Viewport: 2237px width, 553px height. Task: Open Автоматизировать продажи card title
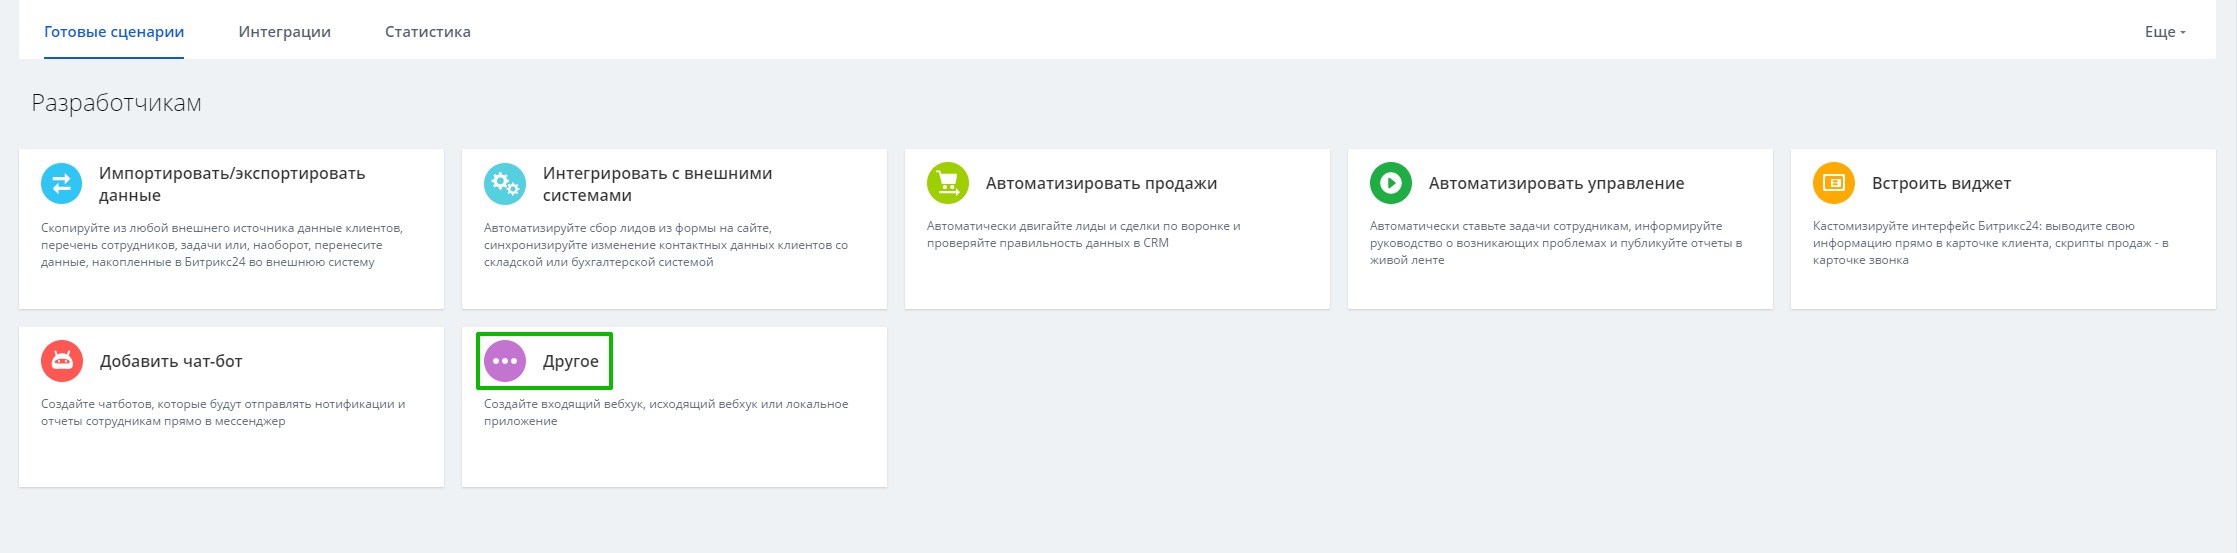coord(1102,183)
